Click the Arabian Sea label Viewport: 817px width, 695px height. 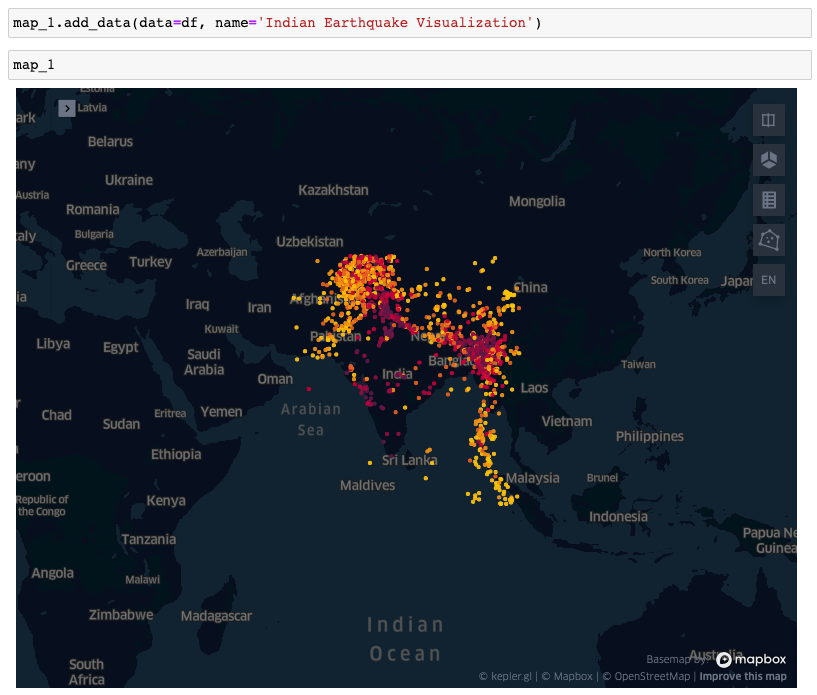(311, 420)
